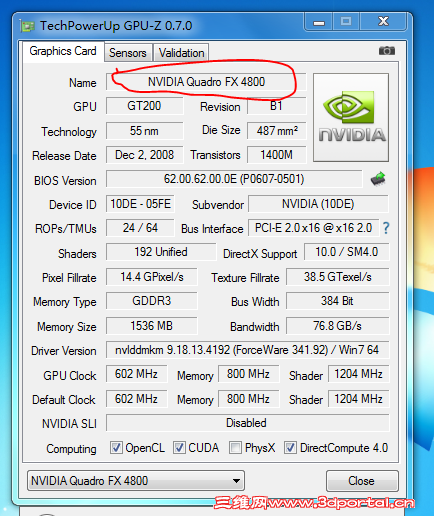Click the camera screenshot icon
Viewport: 434px width, 516px height.
coord(387,51)
